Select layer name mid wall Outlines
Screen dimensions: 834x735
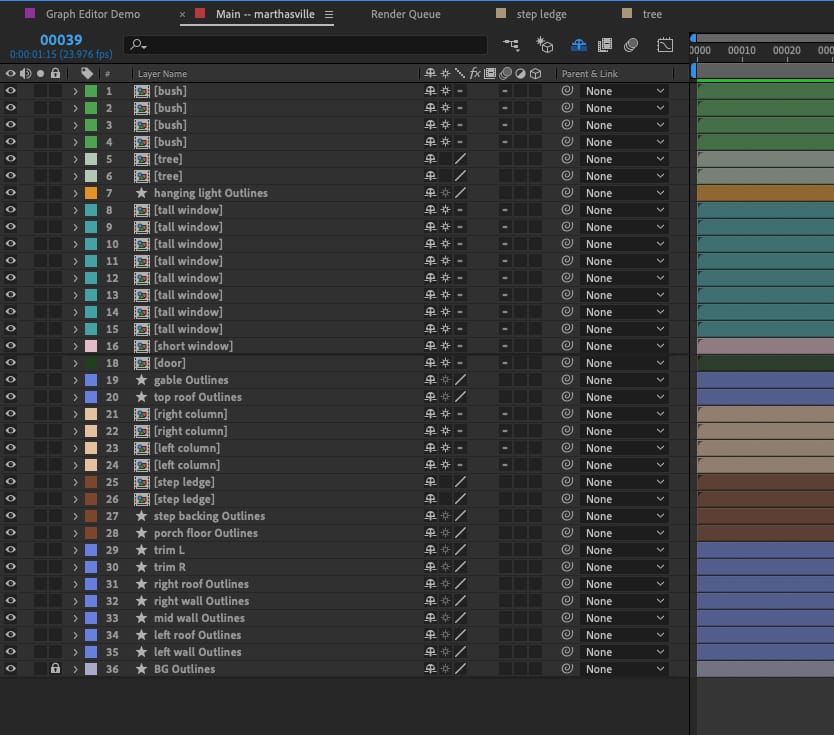[199, 618]
